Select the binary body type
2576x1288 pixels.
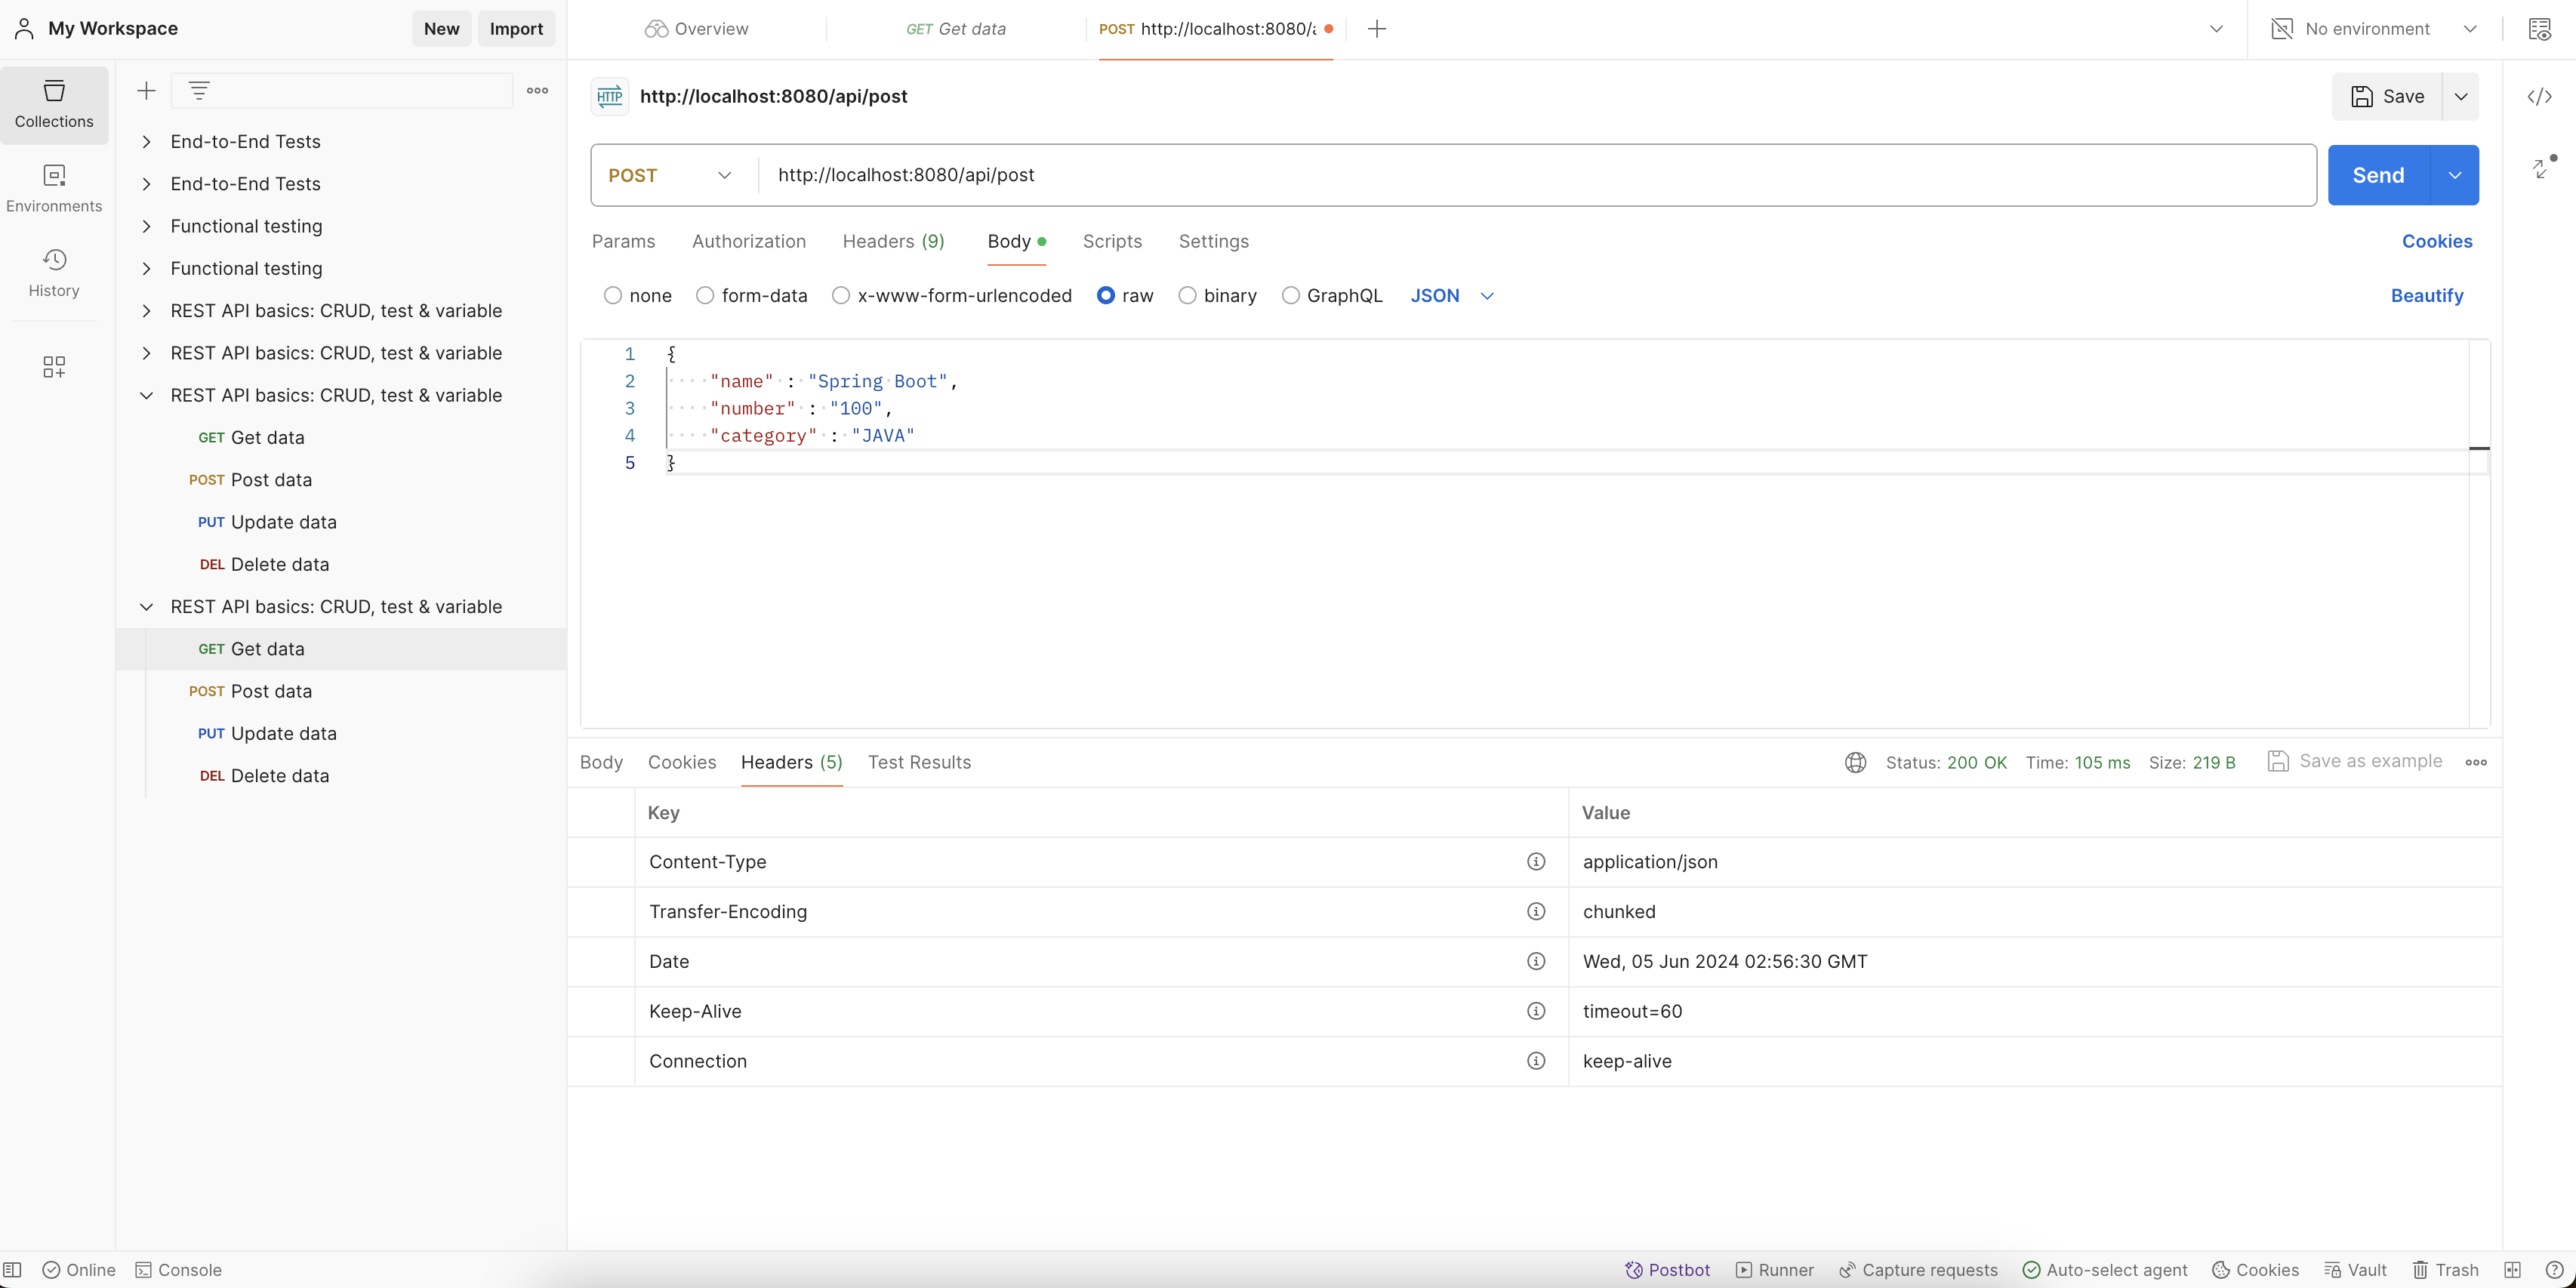[1187, 296]
